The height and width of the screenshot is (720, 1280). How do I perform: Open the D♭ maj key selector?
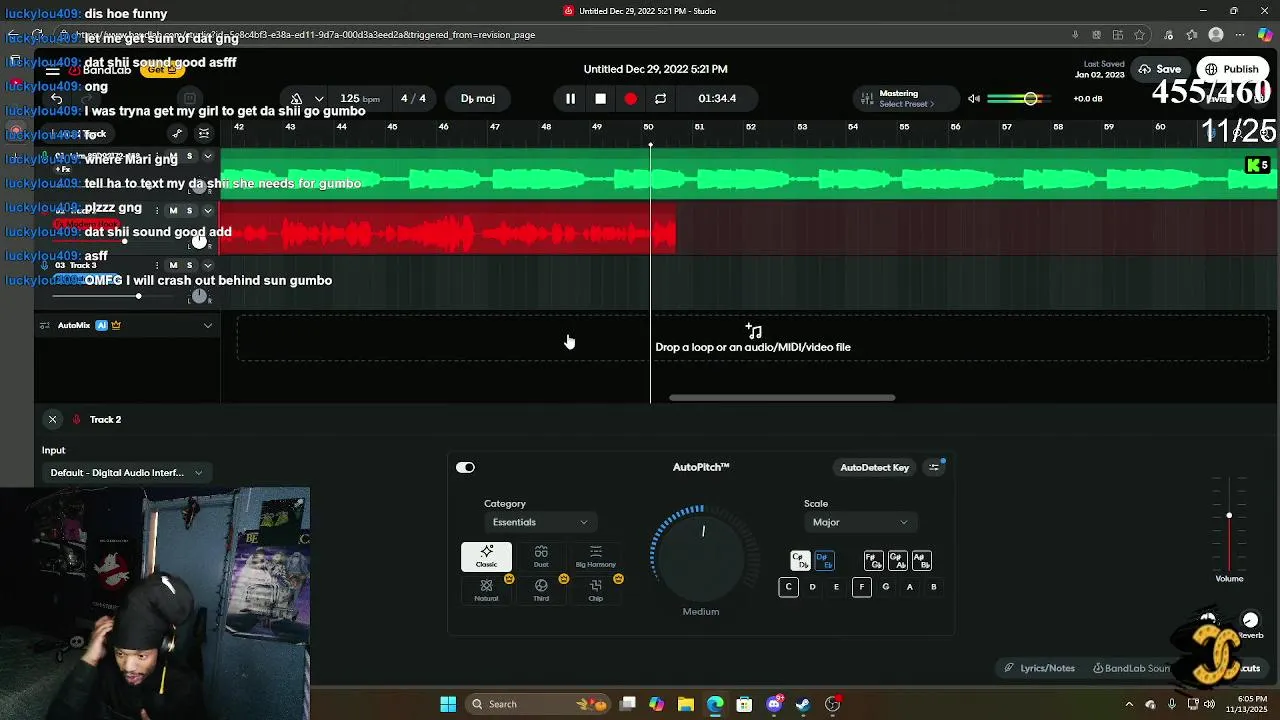tap(478, 98)
